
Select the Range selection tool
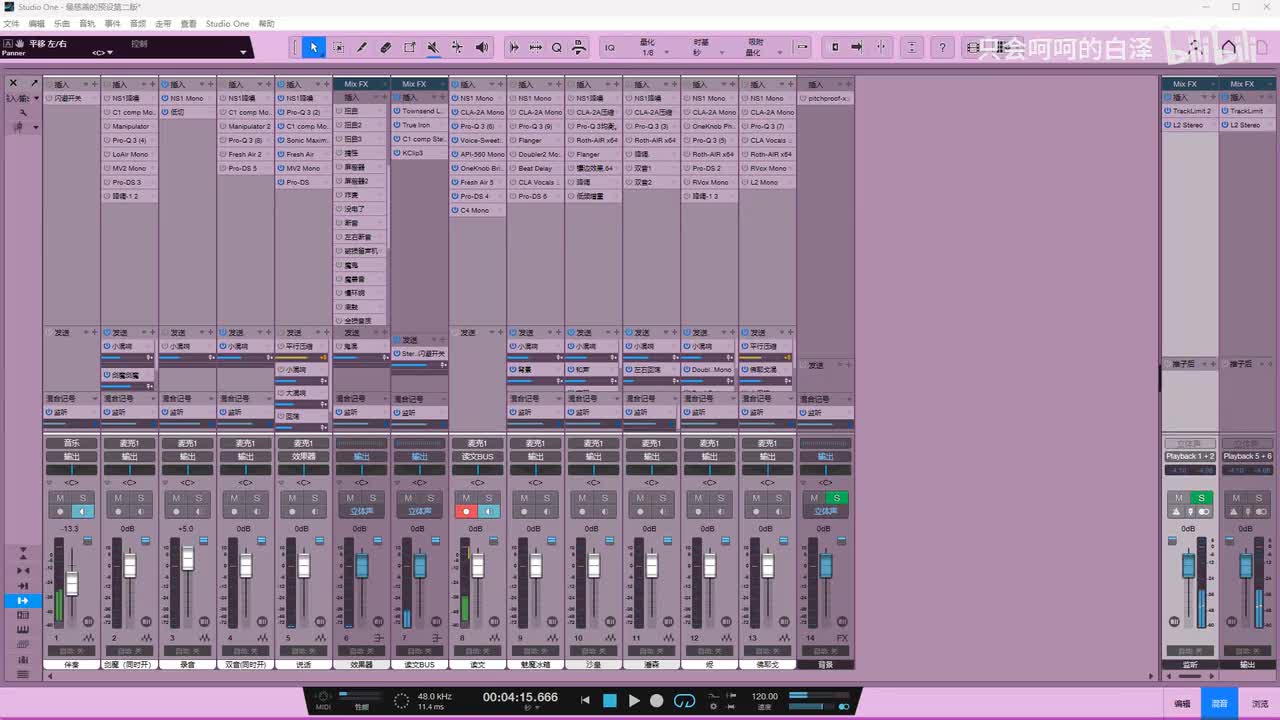(338, 47)
